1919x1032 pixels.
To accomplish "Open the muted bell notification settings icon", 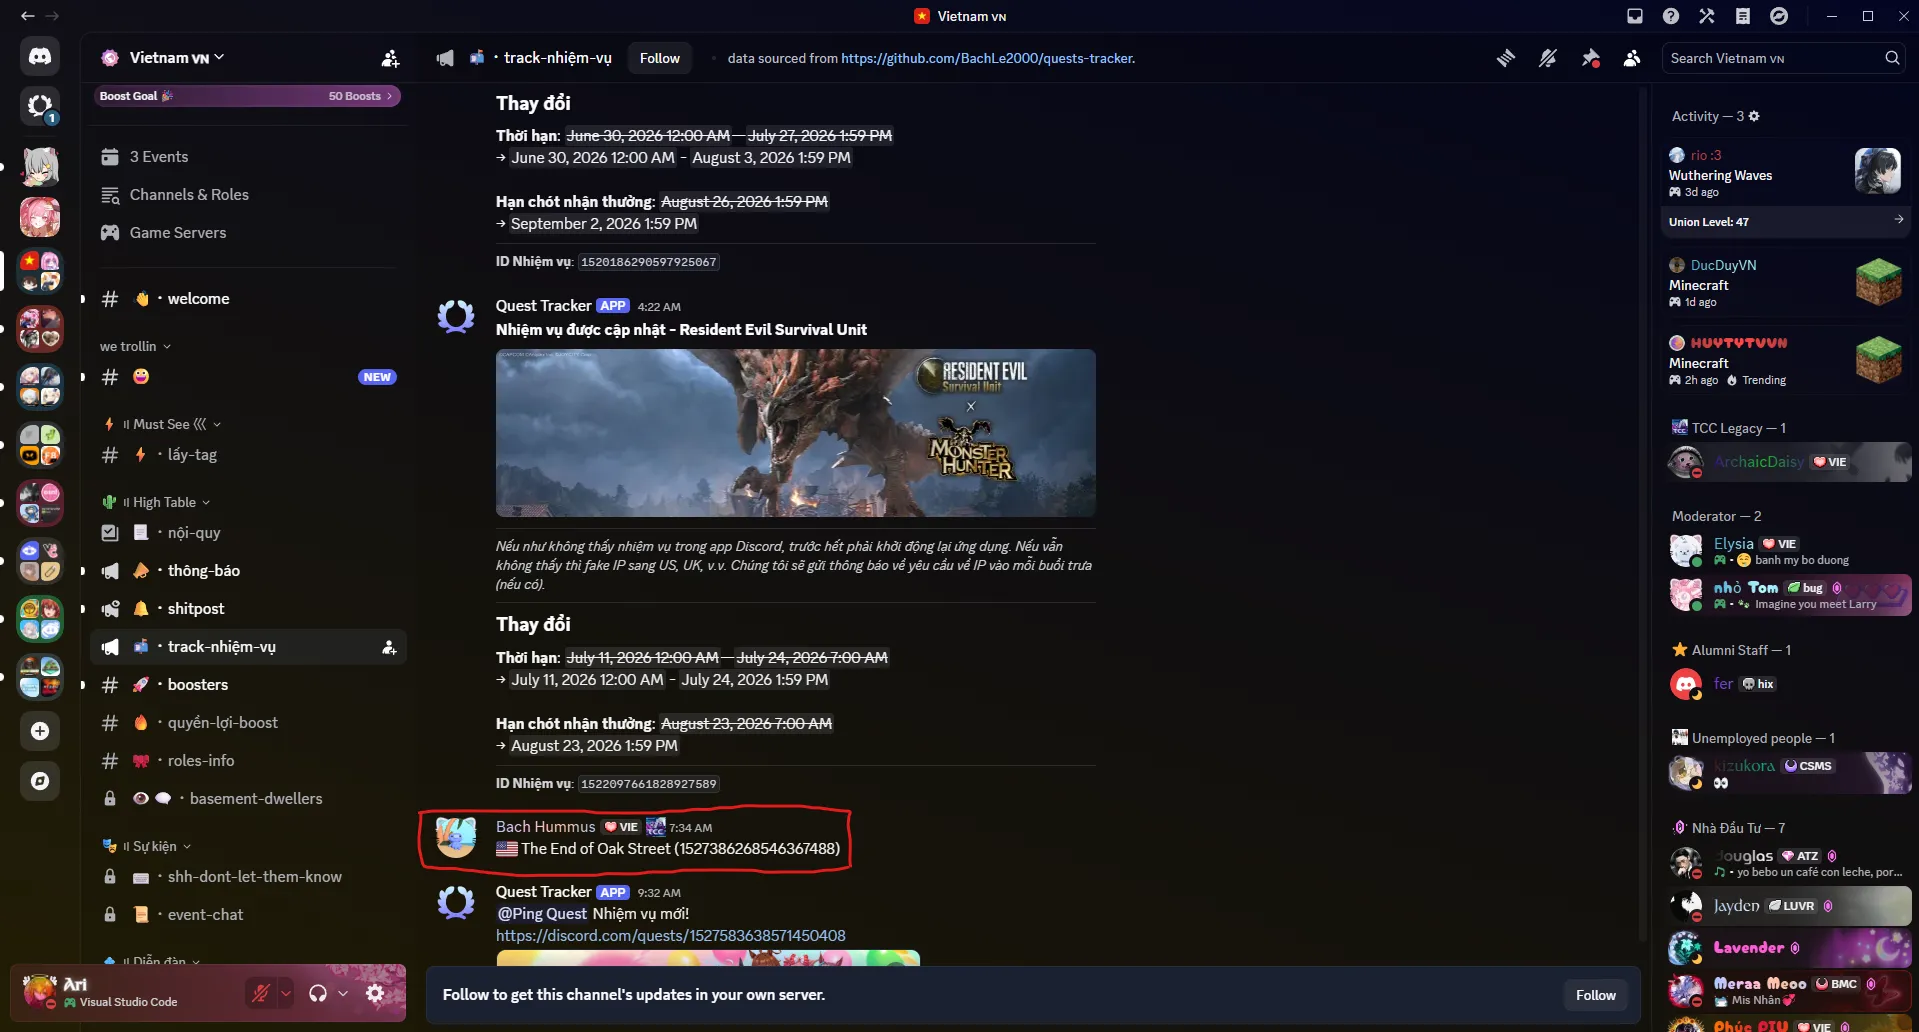I will point(1548,58).
